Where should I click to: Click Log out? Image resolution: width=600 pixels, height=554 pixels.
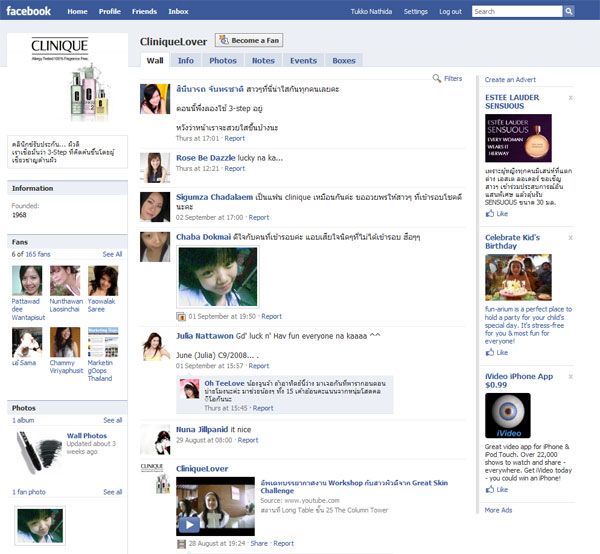pos(450,11)
